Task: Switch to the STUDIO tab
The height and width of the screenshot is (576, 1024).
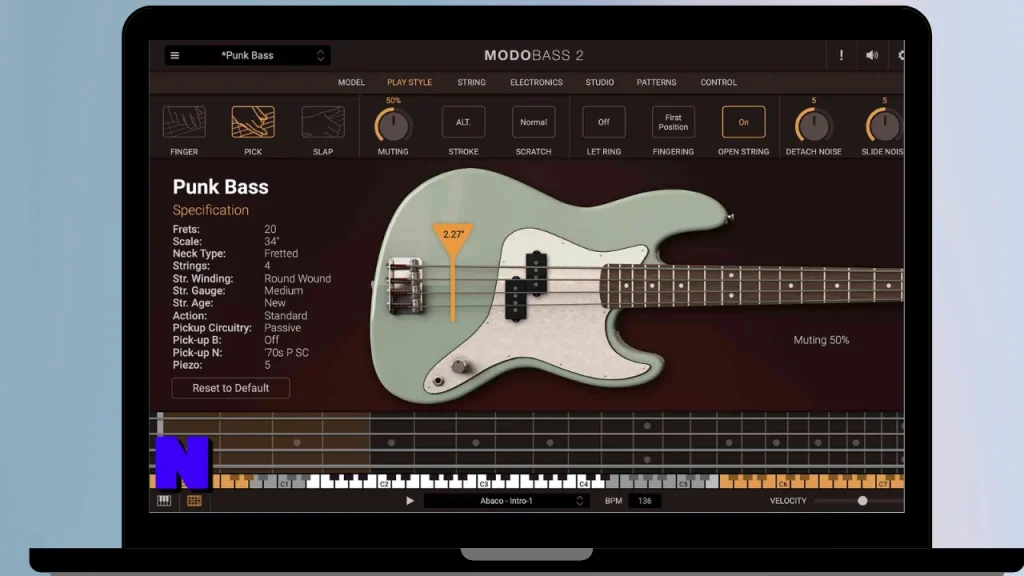Action: point(600,82)
